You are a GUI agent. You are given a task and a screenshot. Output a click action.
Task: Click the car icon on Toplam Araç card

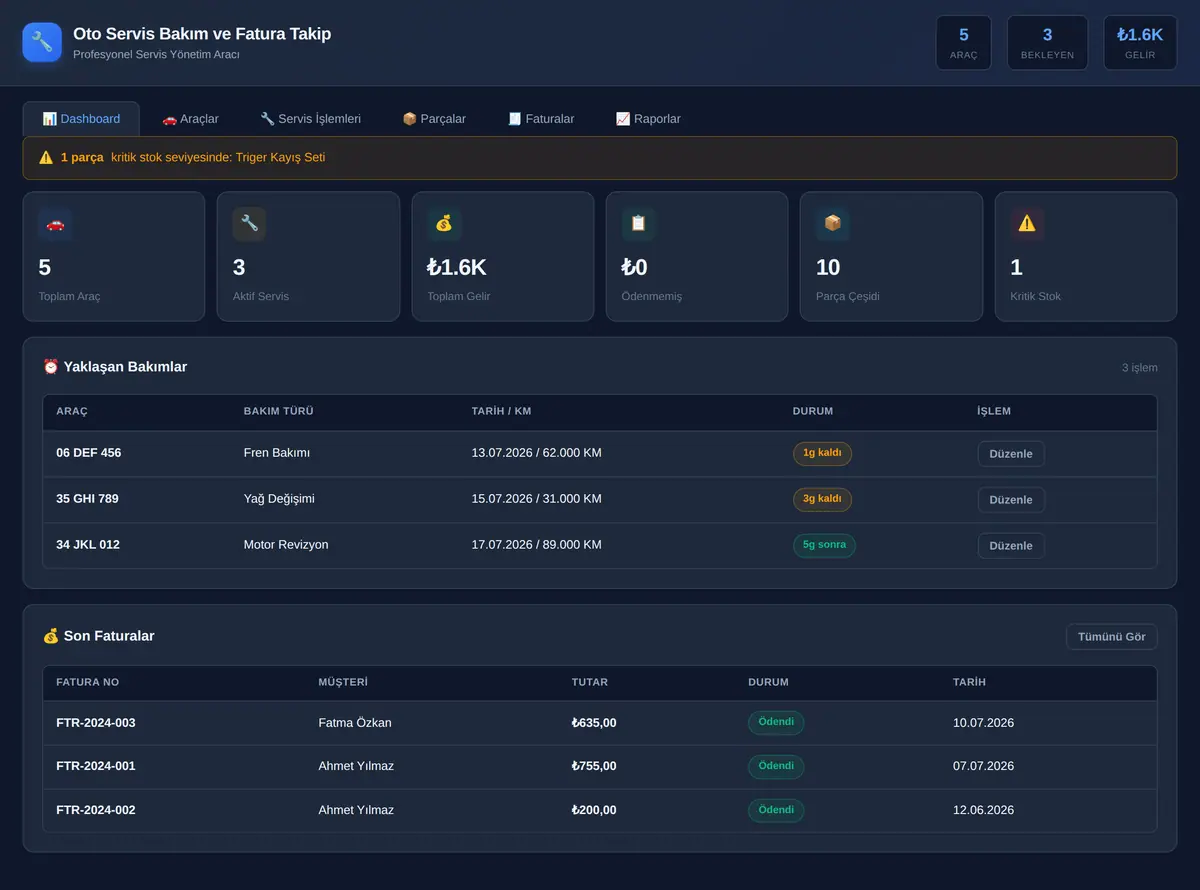coord(55,224)
